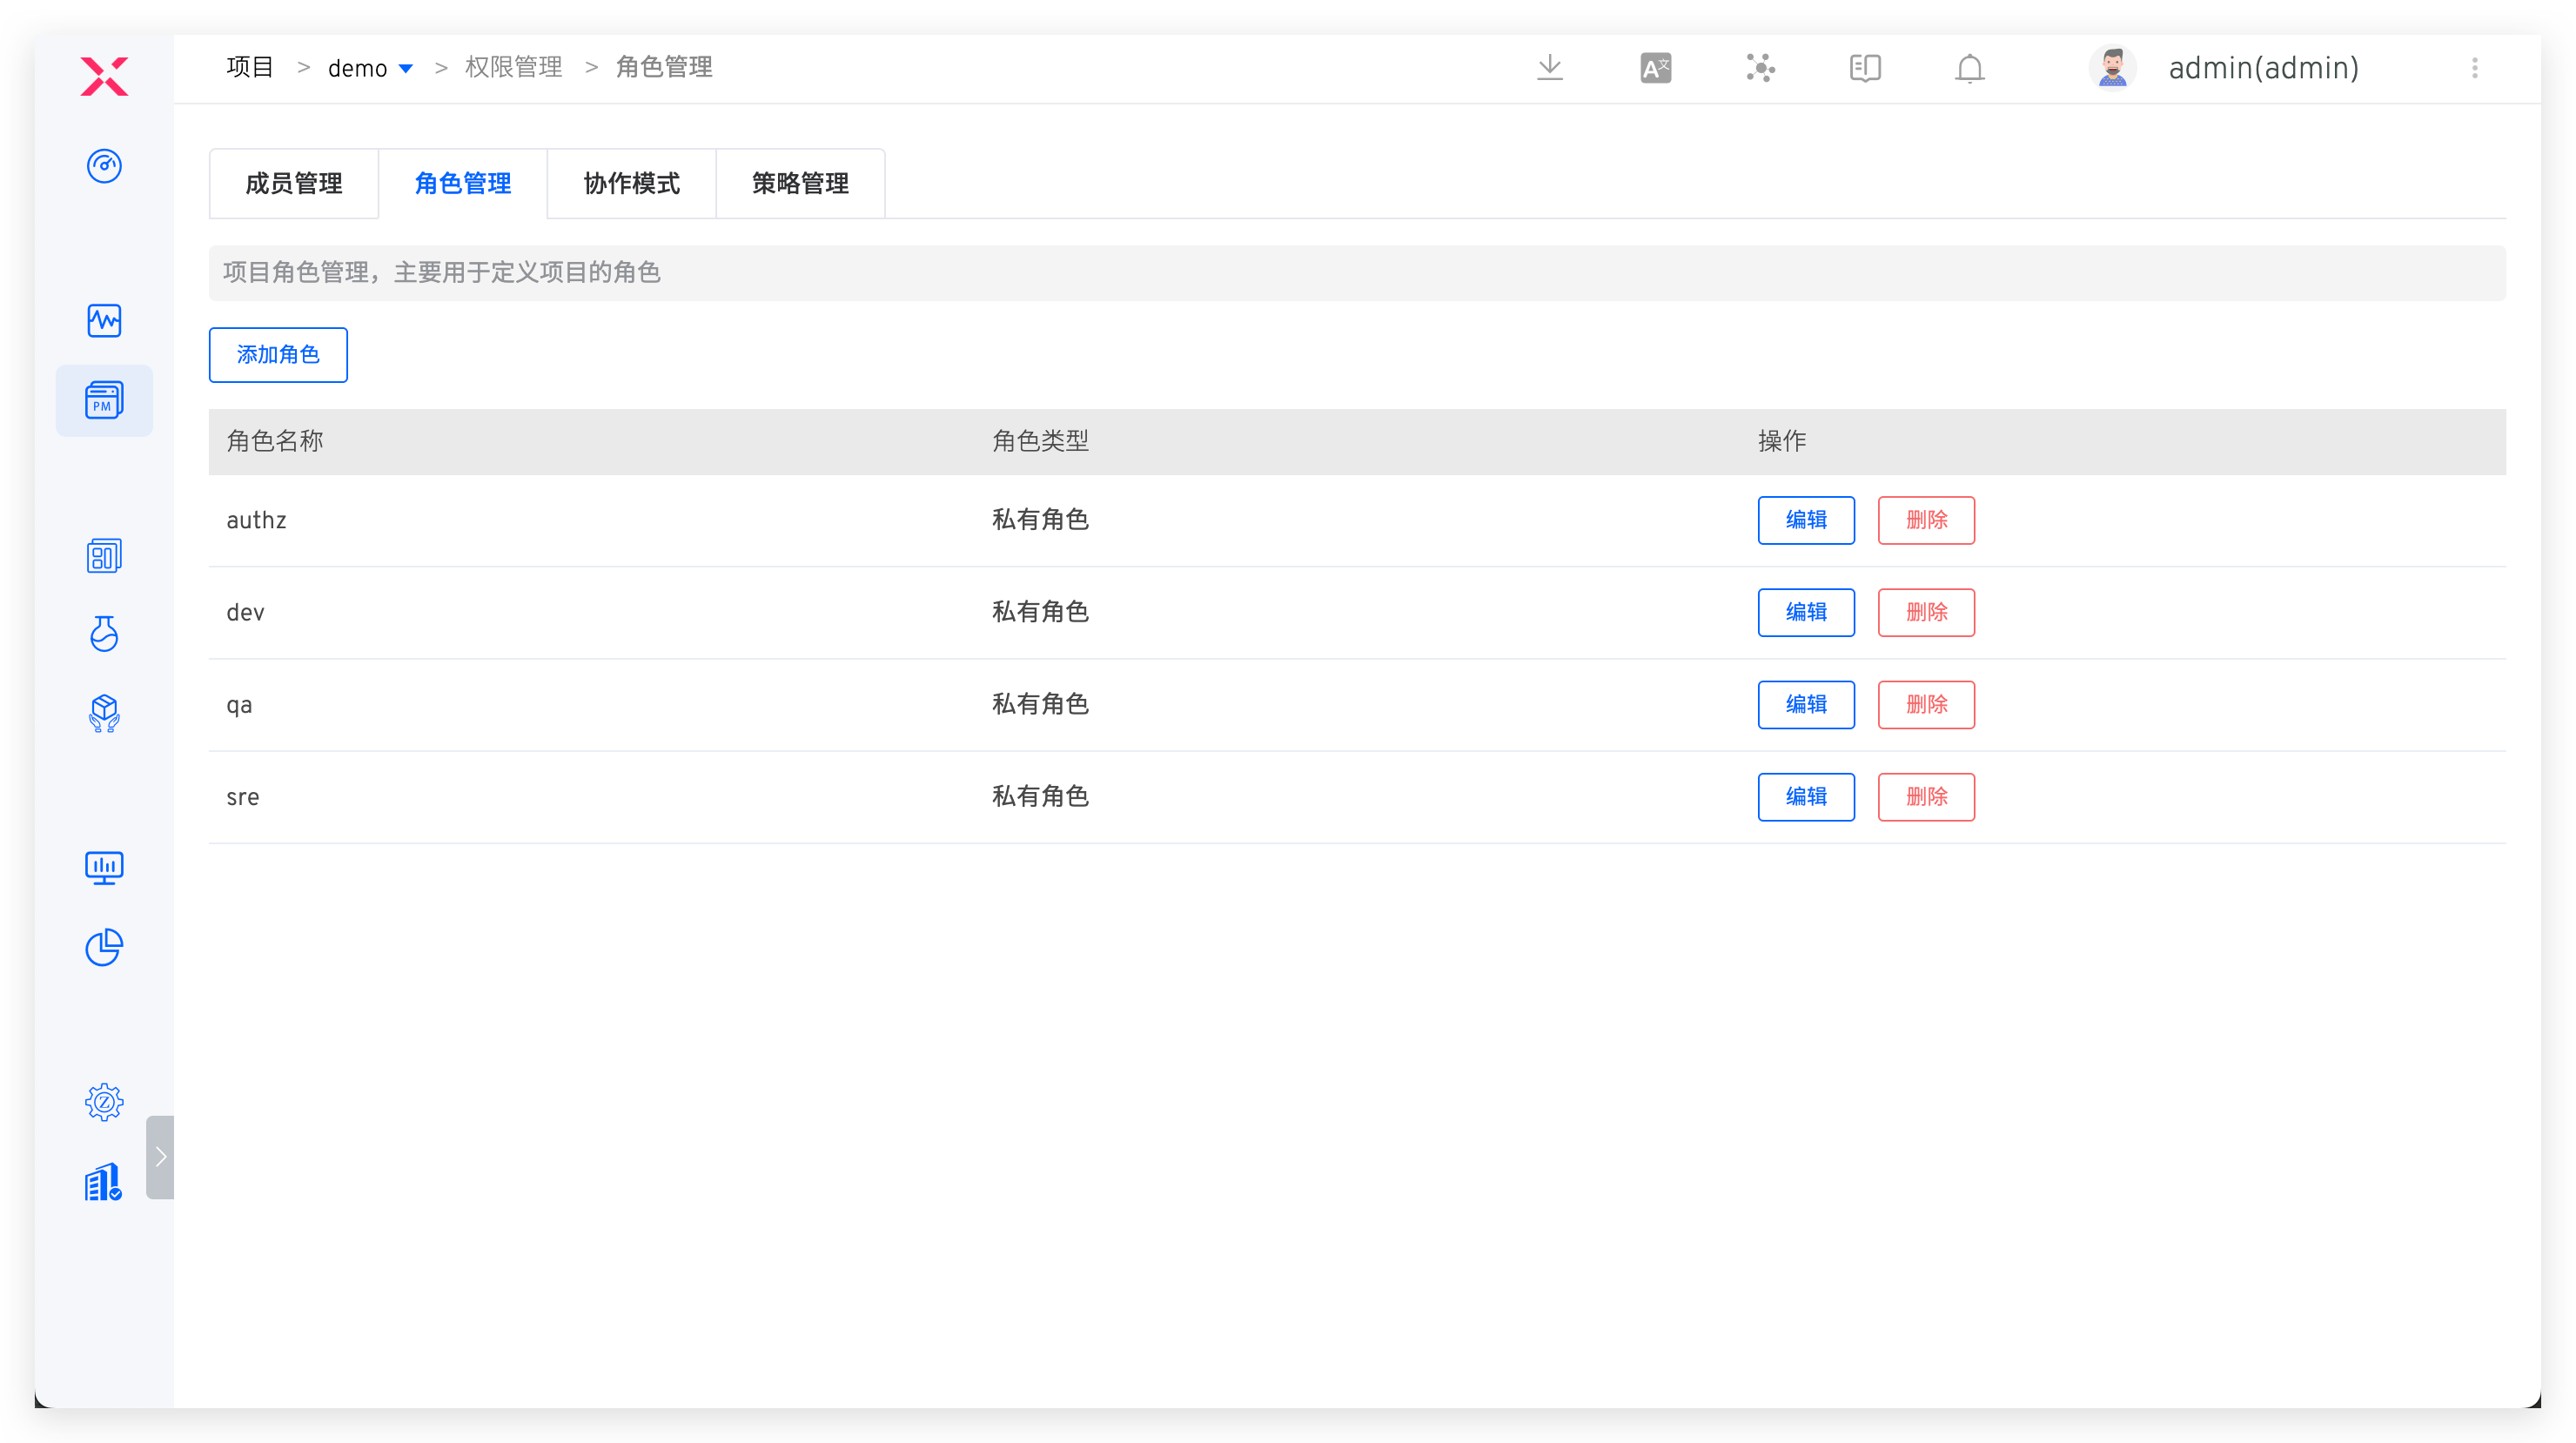Switch to the 成员管理 tab
This screenshot has width=2576, height=1443.
pyautogui.click(x=294, y=184)
